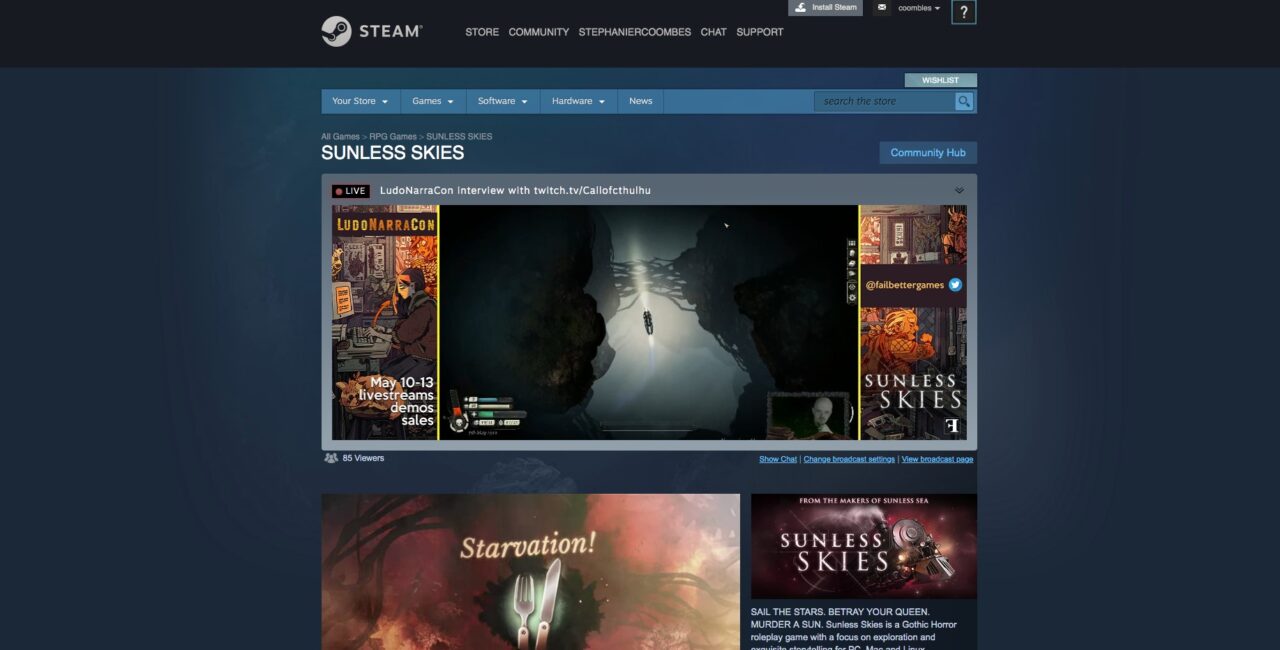
Task: Click the search magnifier icon in store bar
Action: (964, 101)
